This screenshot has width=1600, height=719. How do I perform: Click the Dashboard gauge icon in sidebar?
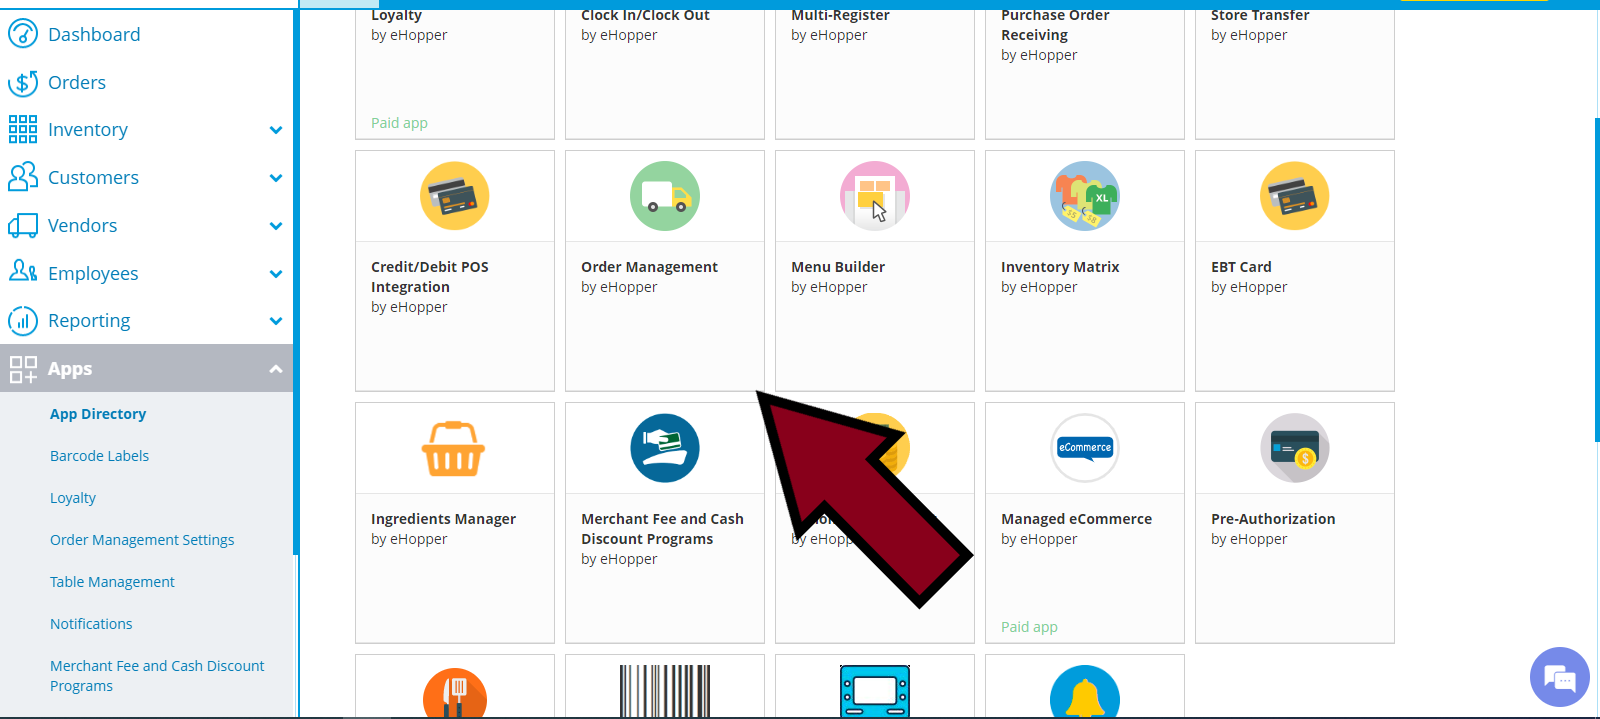(x=23, y=34)
